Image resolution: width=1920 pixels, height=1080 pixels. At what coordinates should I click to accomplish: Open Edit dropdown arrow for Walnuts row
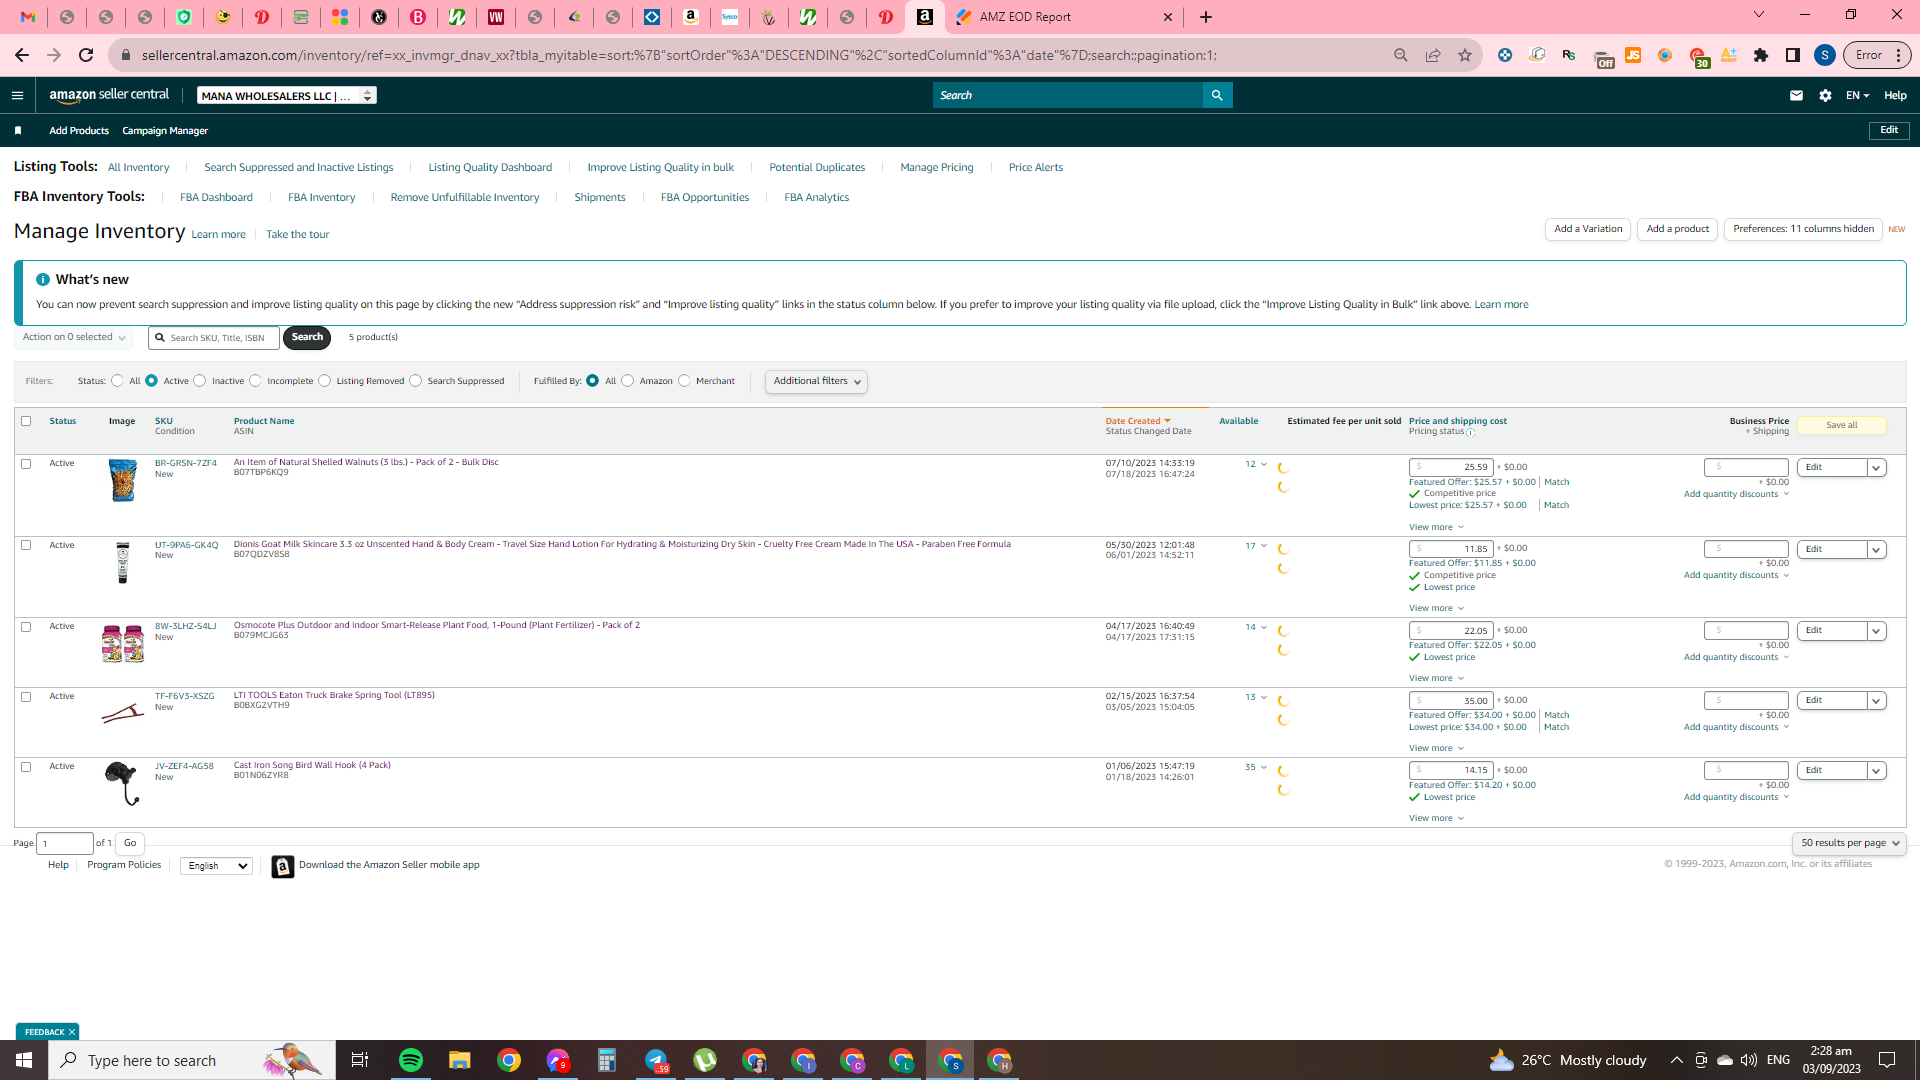1876,468
